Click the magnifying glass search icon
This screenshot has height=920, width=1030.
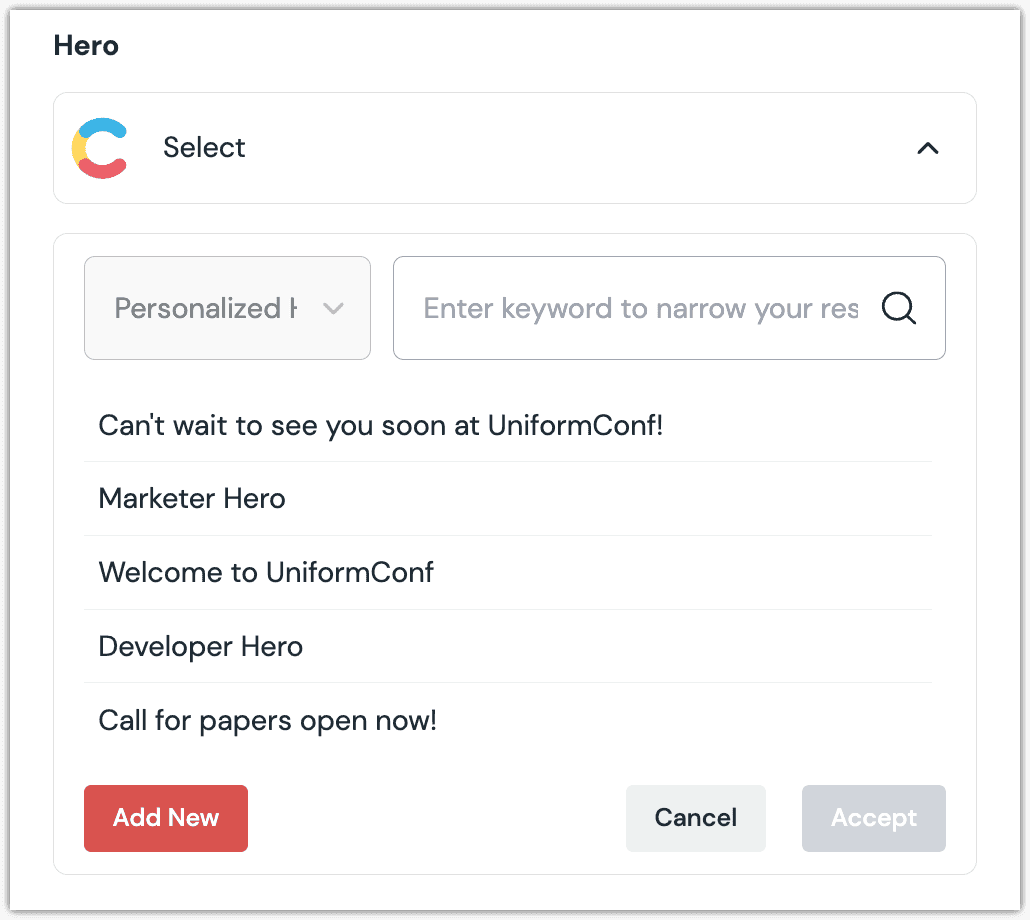[898, 308]
